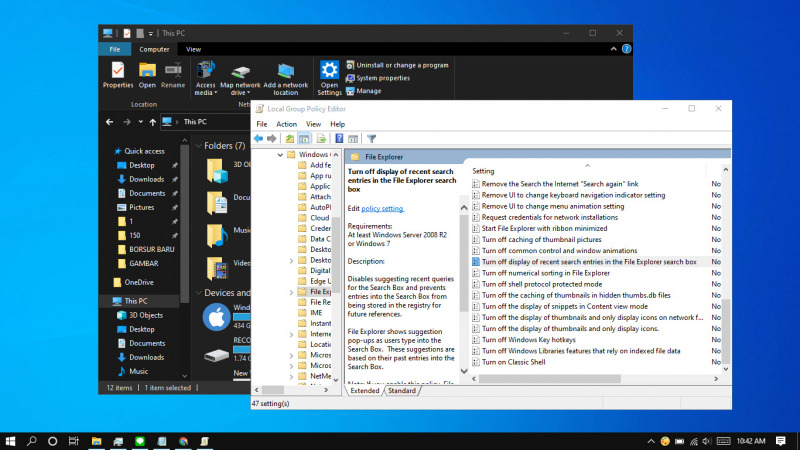Image resolution: width=800 pixels, height=450 pixels.
Task: Click taskbar Search magnifier icon
Action: coord(32,441)
